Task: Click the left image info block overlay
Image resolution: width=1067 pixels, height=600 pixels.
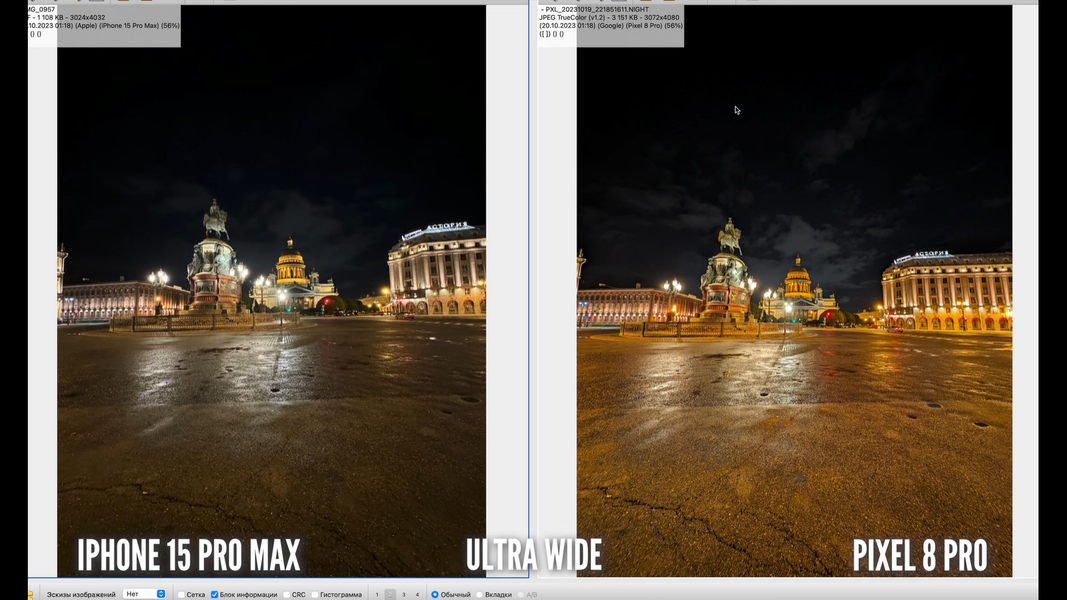Action: pyautogui.click(x=104, y=24)
